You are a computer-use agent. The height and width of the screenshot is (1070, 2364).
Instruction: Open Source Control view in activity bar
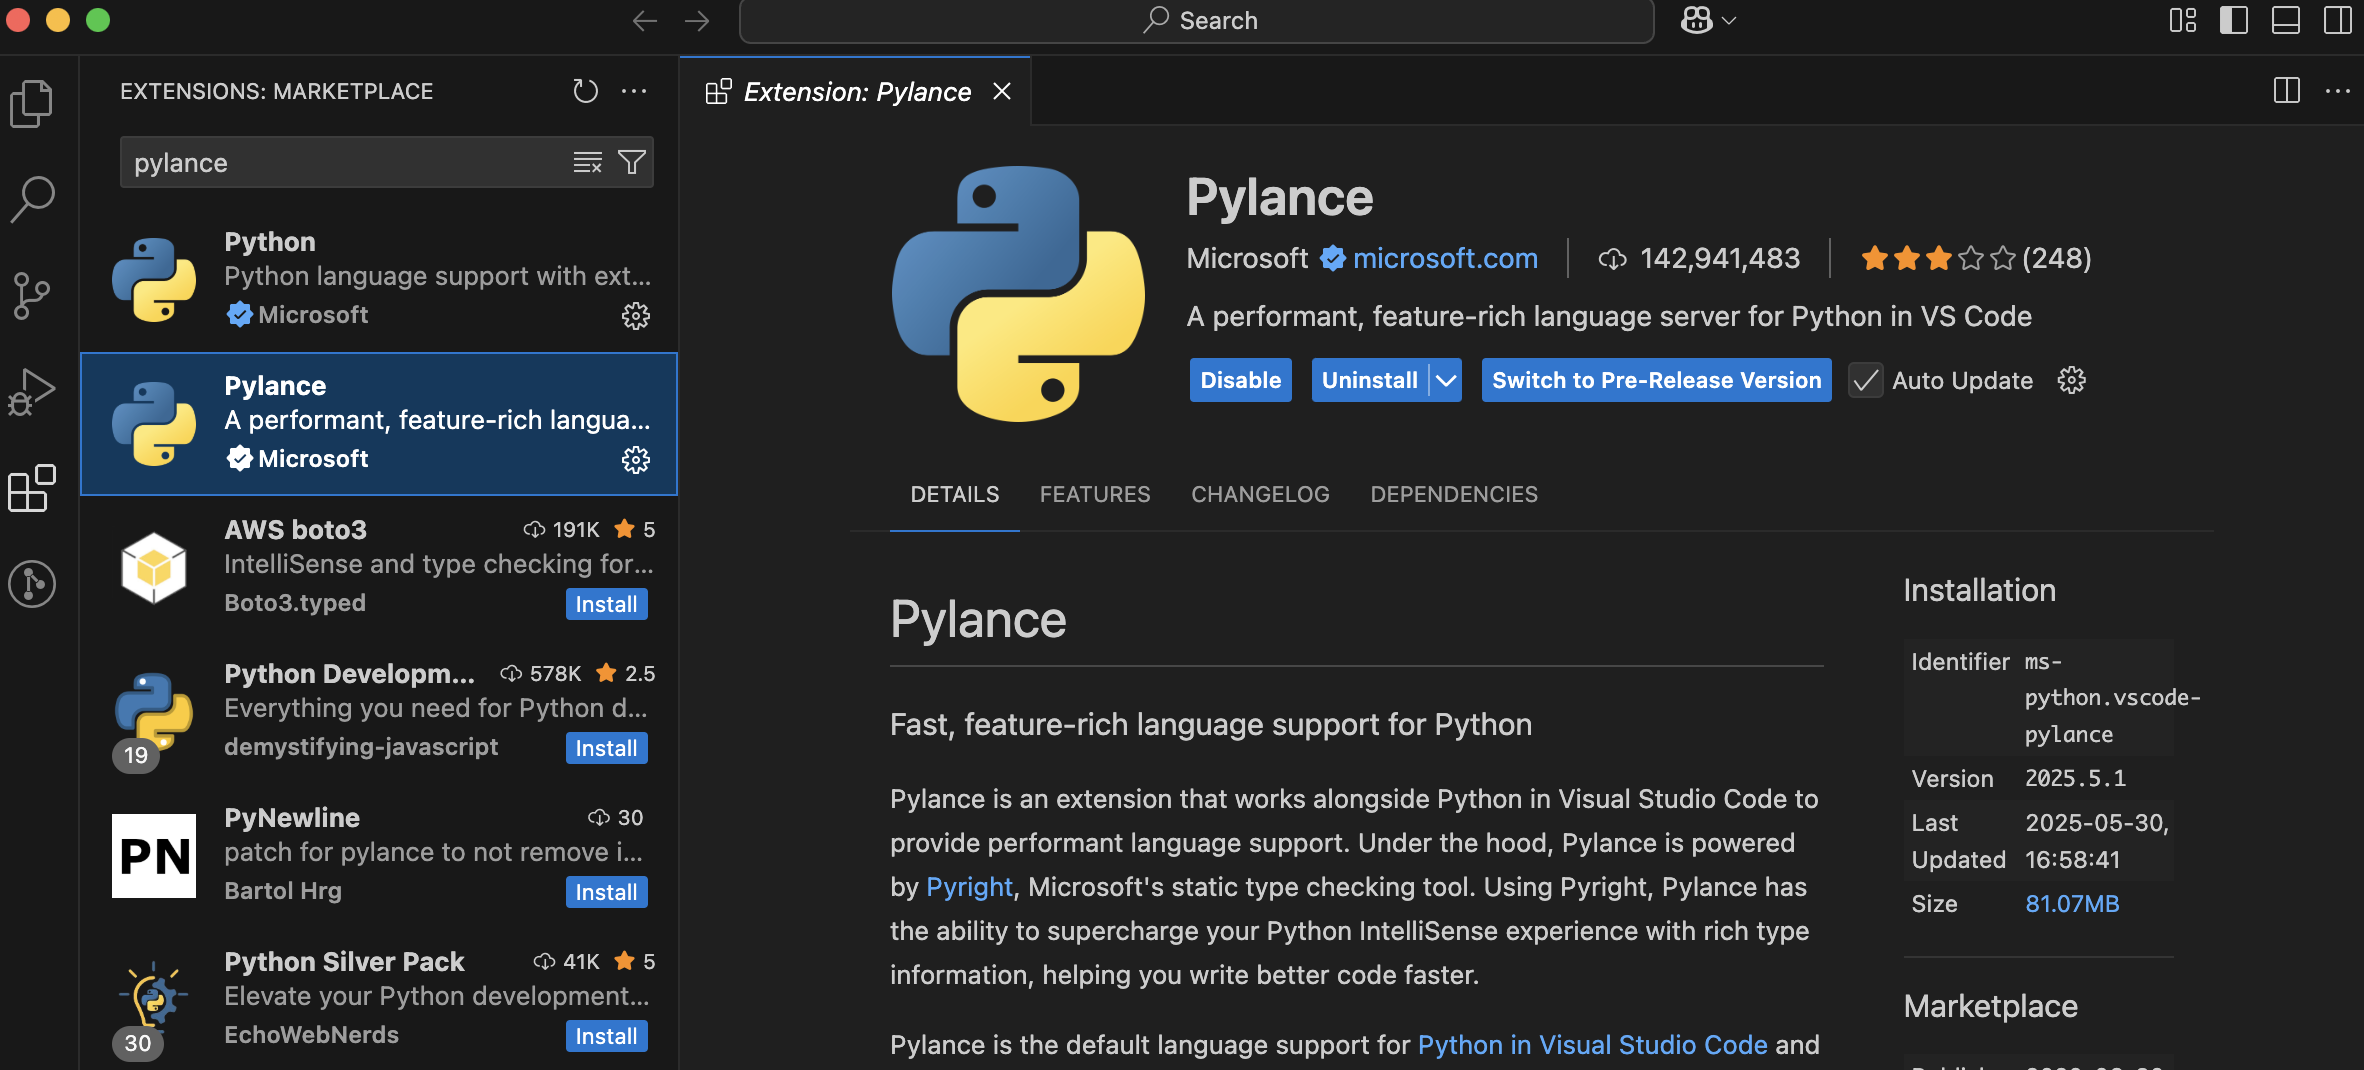click(32, 295)
